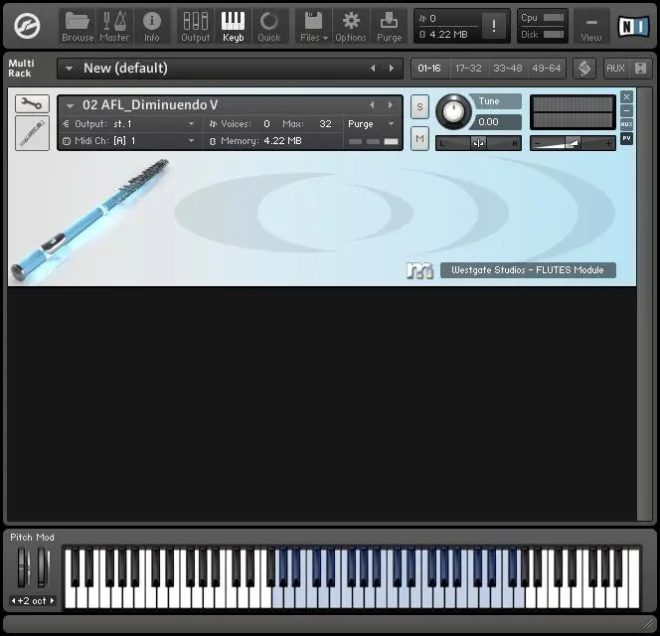The height and width of the screenshot is (636, 660).
Task: Open the instrument name dropdown arrow
Action: [x=70, y=105]
